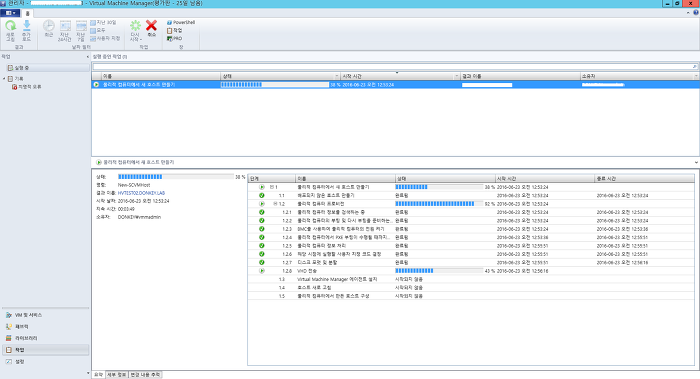Click the green check icon for step 1.2.1

(x=262, y=212)
